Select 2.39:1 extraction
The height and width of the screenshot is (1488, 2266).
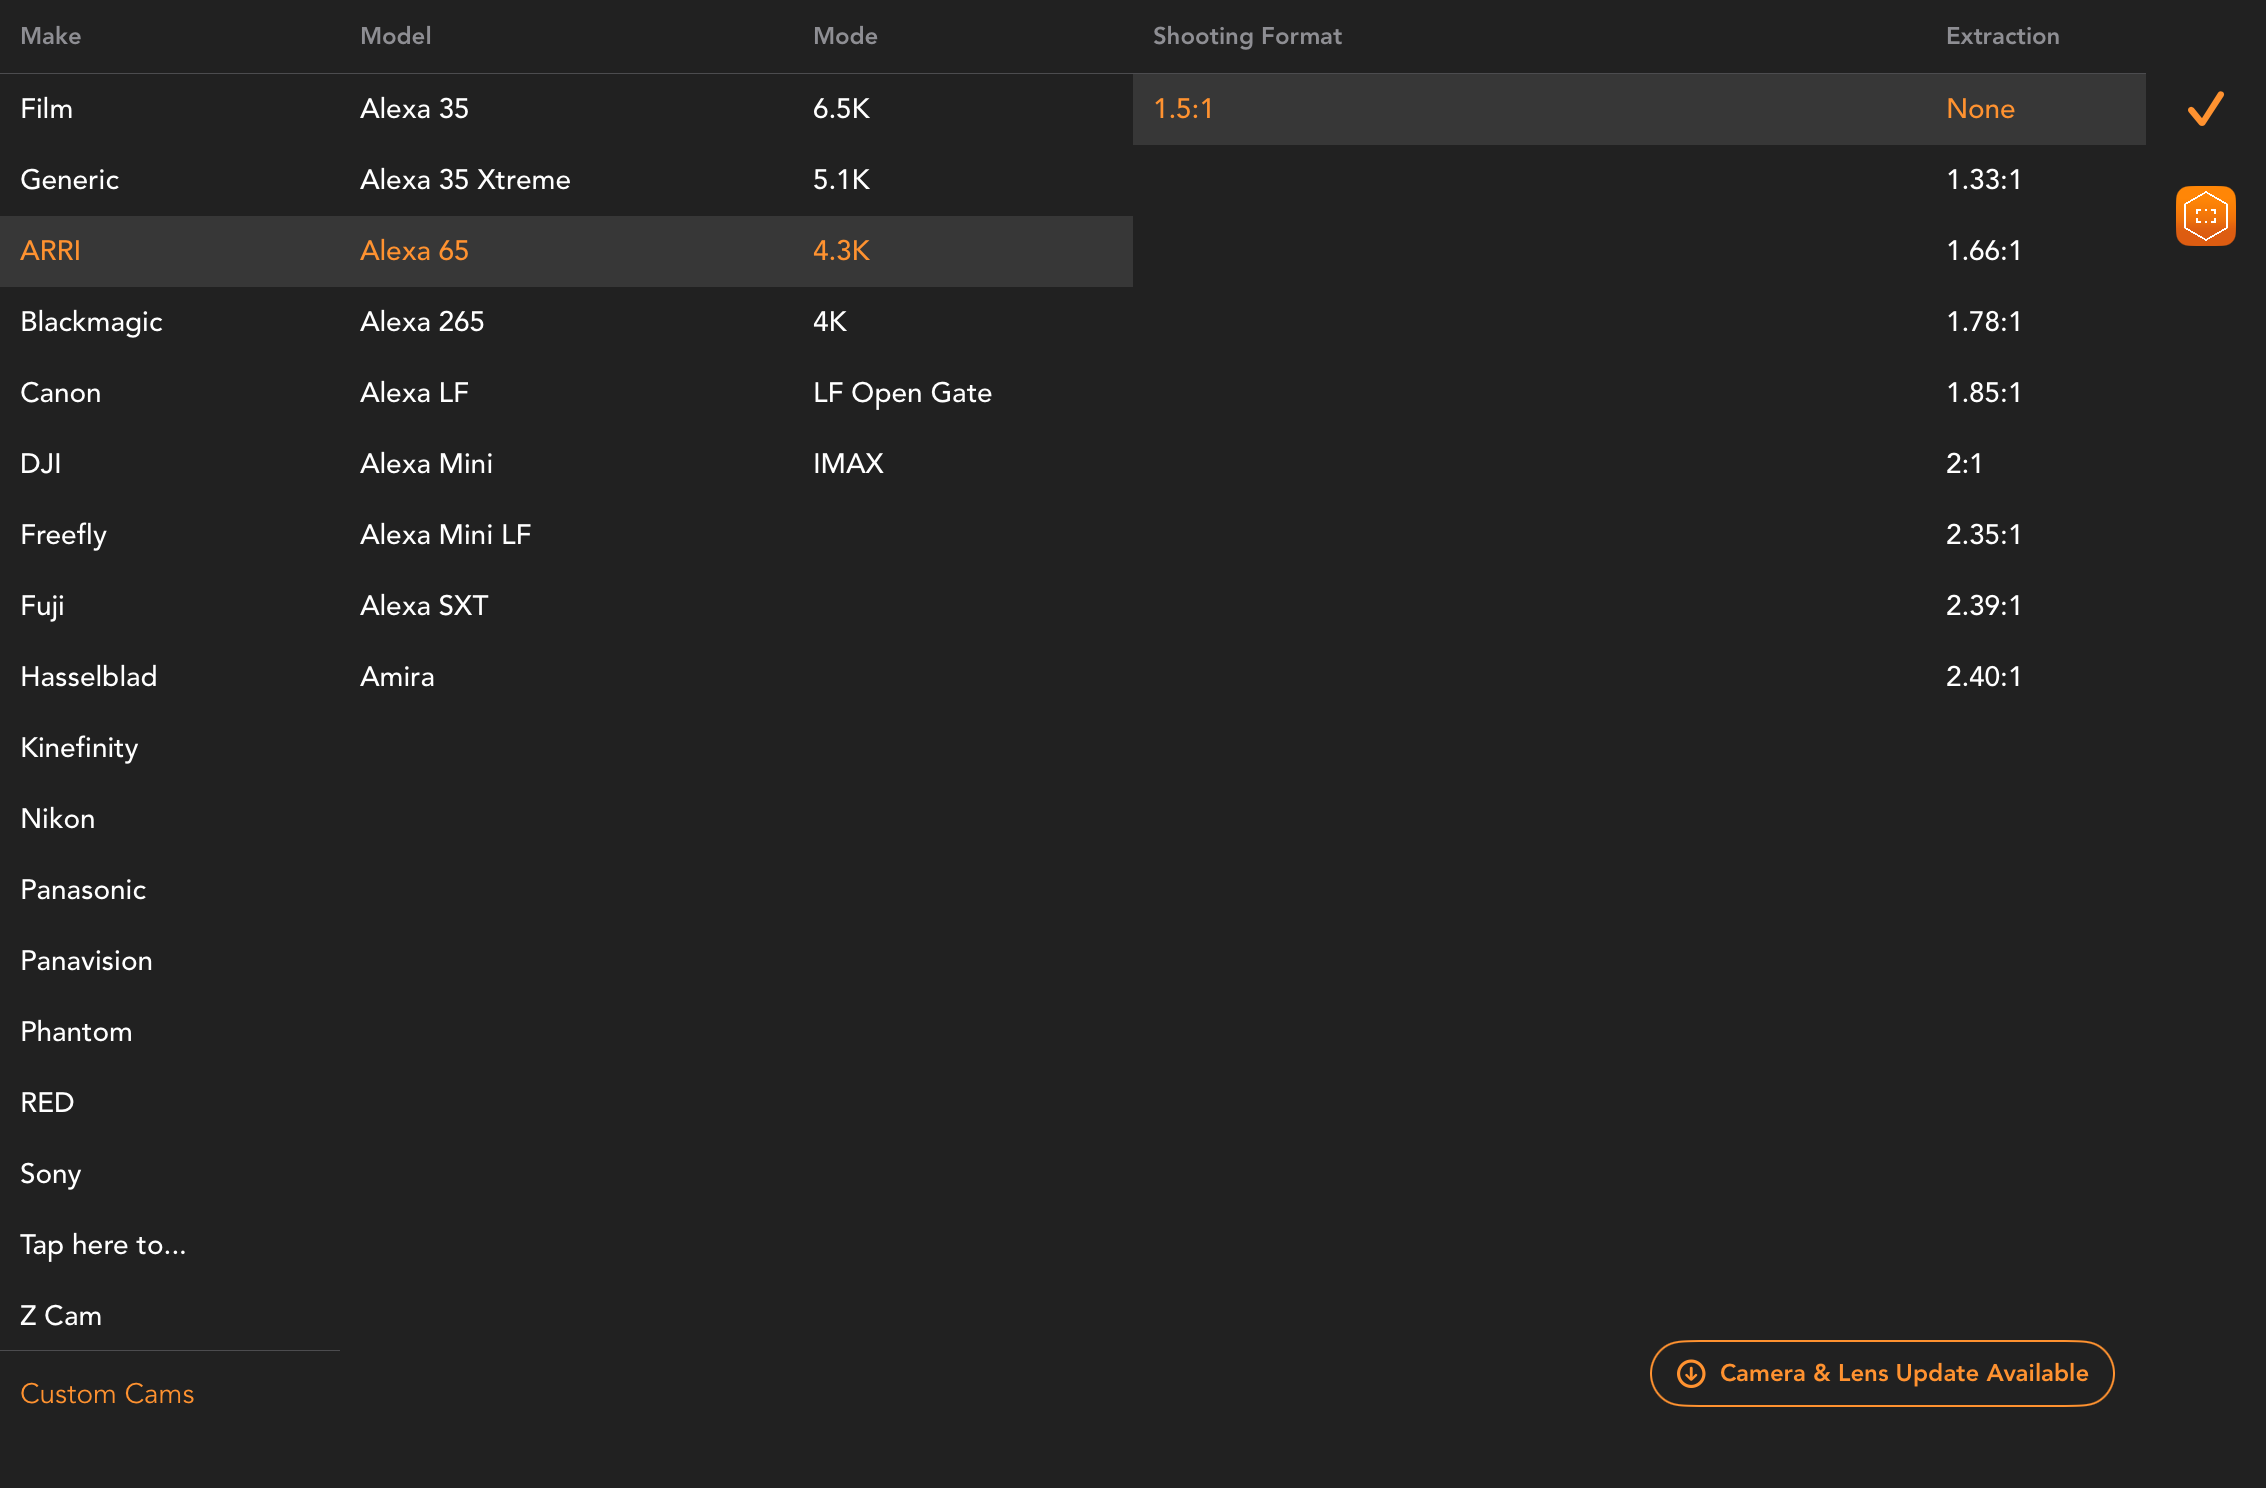[x=2036, y=606]
